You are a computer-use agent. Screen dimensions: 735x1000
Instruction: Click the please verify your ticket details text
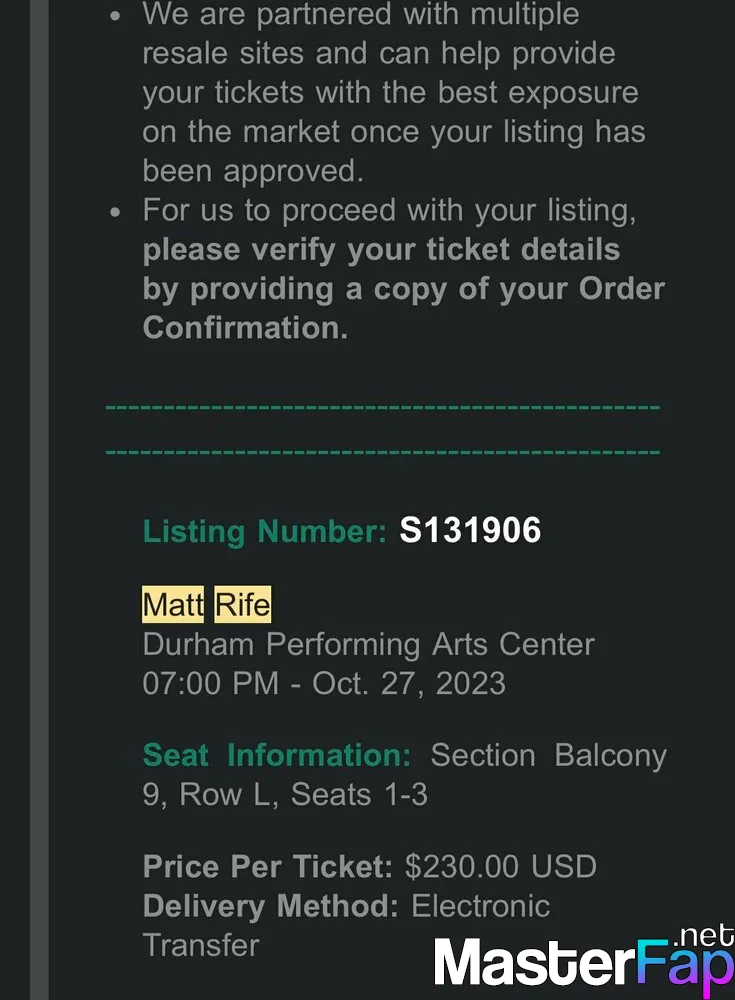[x=382, y=249]
